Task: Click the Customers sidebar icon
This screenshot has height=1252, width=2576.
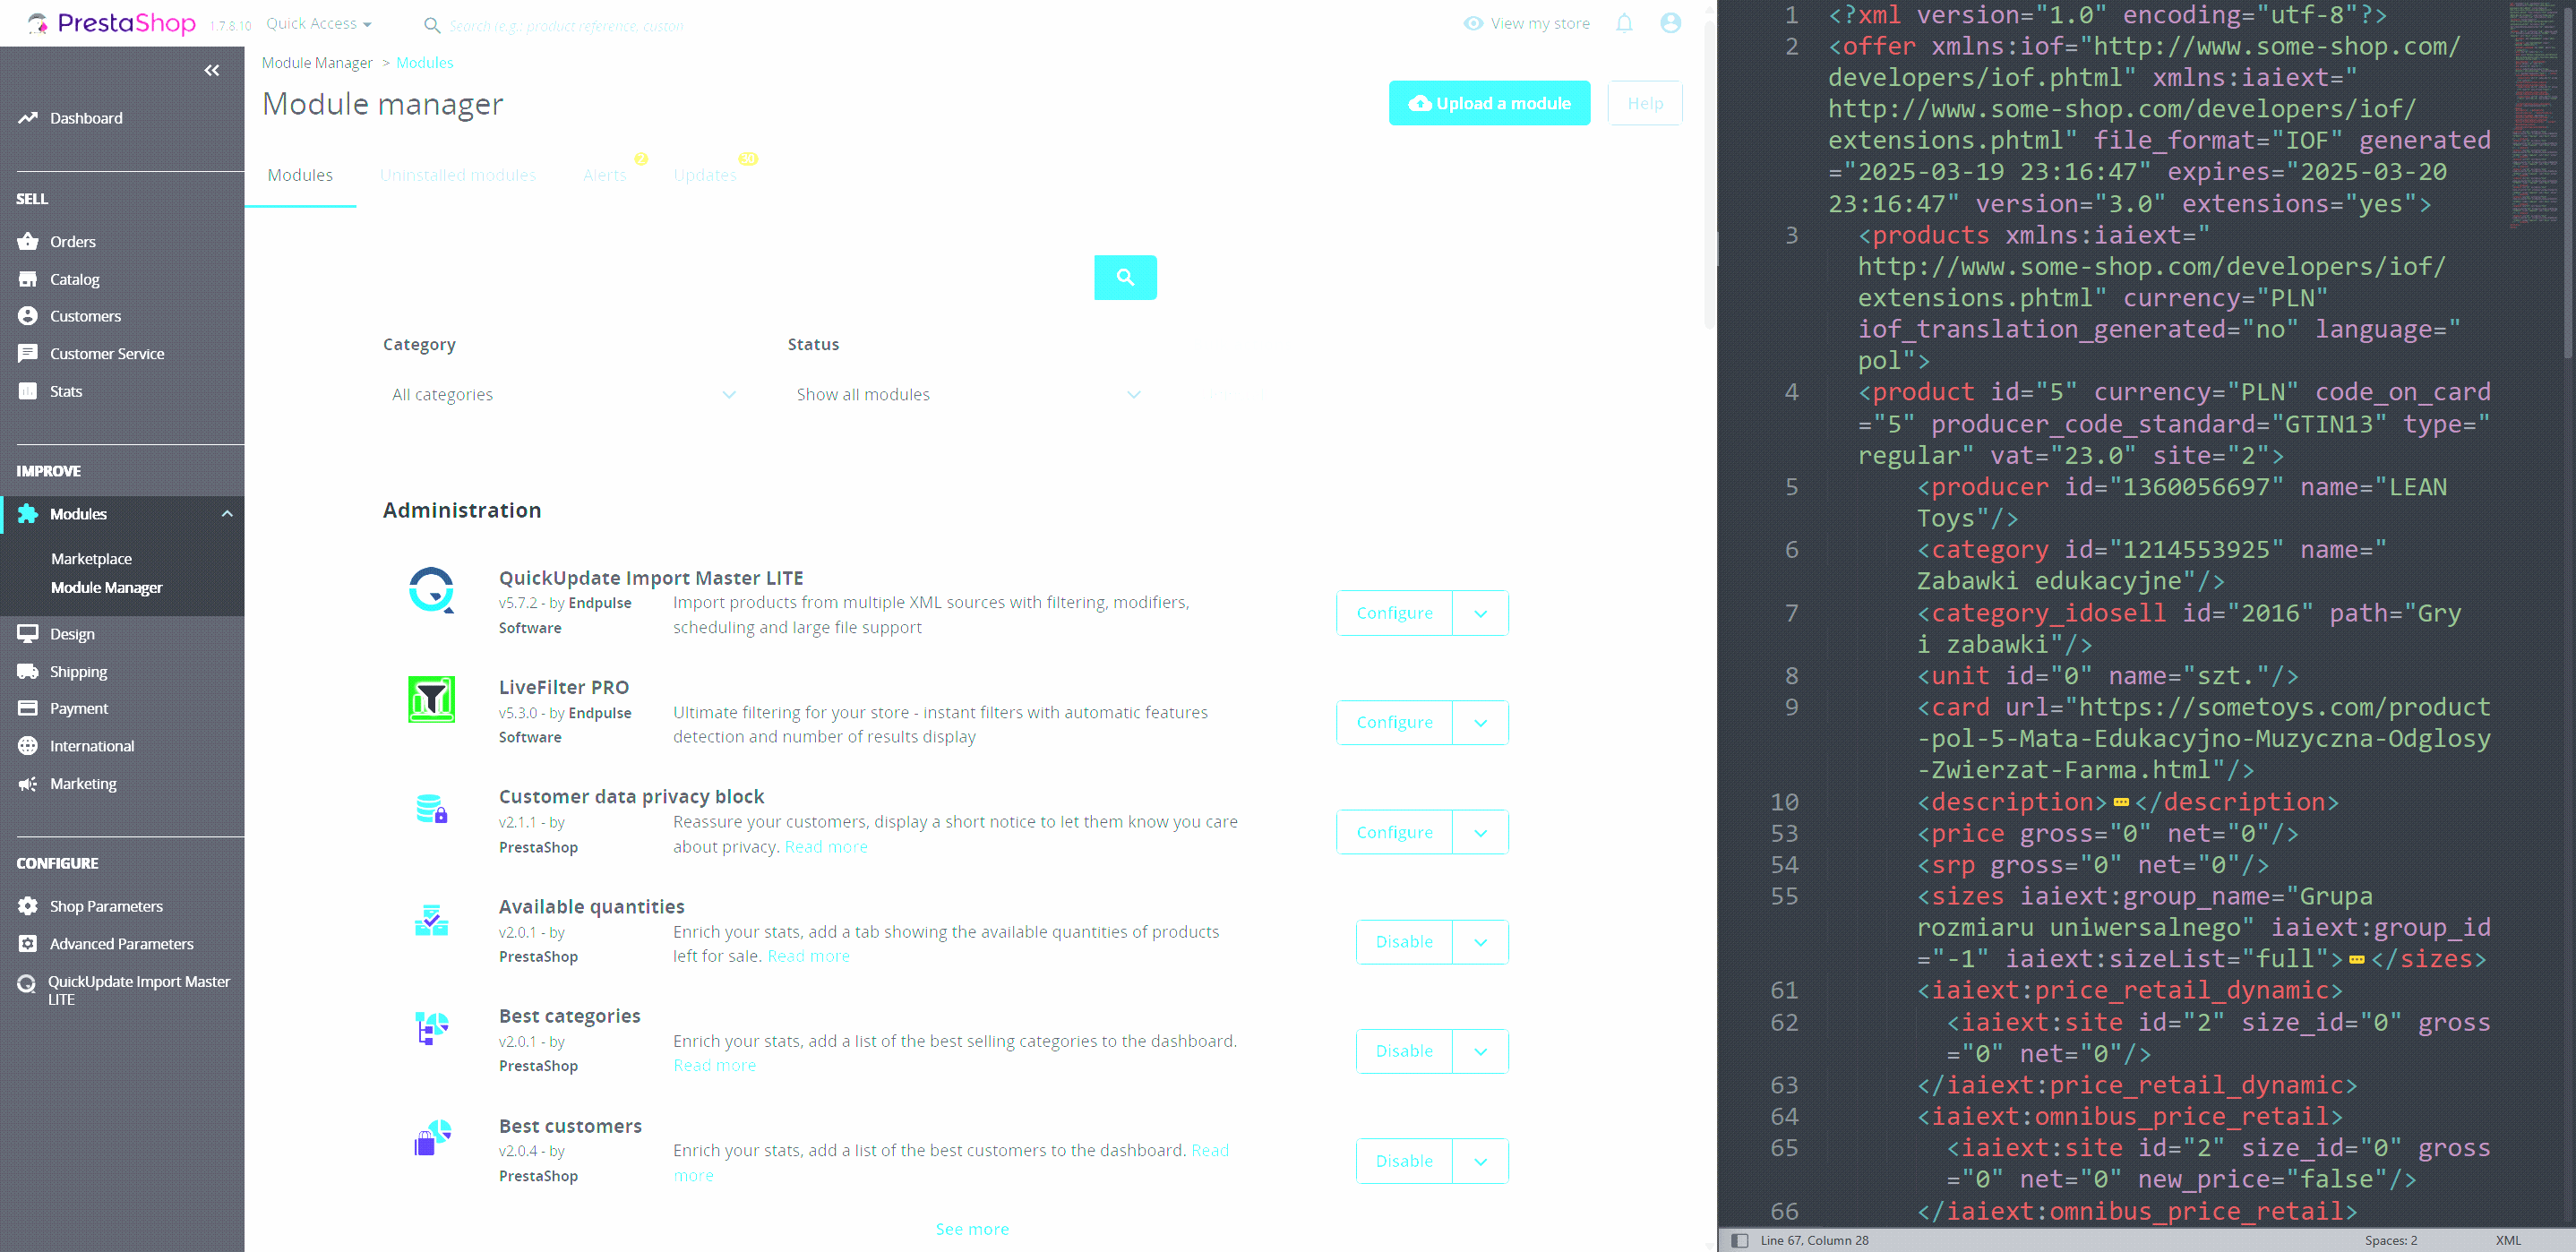Action: 29,316
